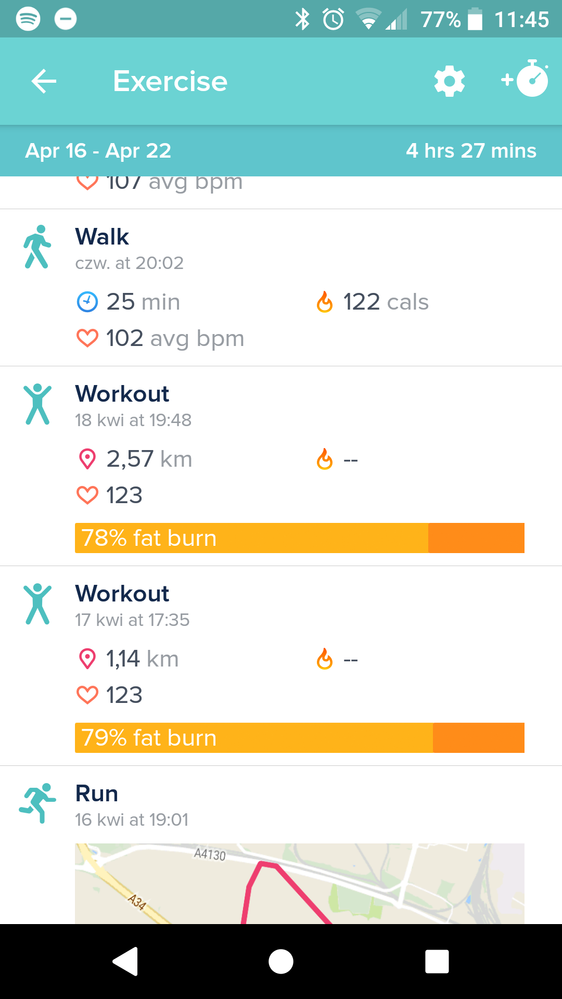Screen dimensions: 562x999
Task: Open Workout entry from 17 kwi at 17:35
Action: click(281, 666)
